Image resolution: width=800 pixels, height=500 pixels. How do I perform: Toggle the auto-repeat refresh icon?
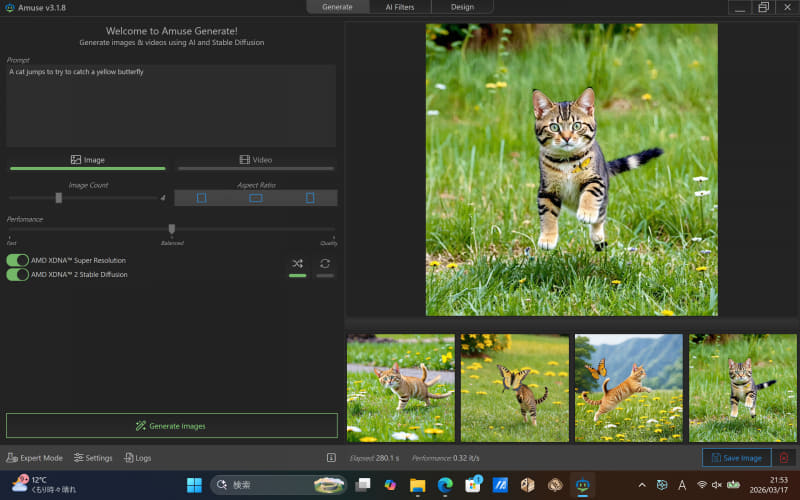pyautogui.click(x=325, y=264)
